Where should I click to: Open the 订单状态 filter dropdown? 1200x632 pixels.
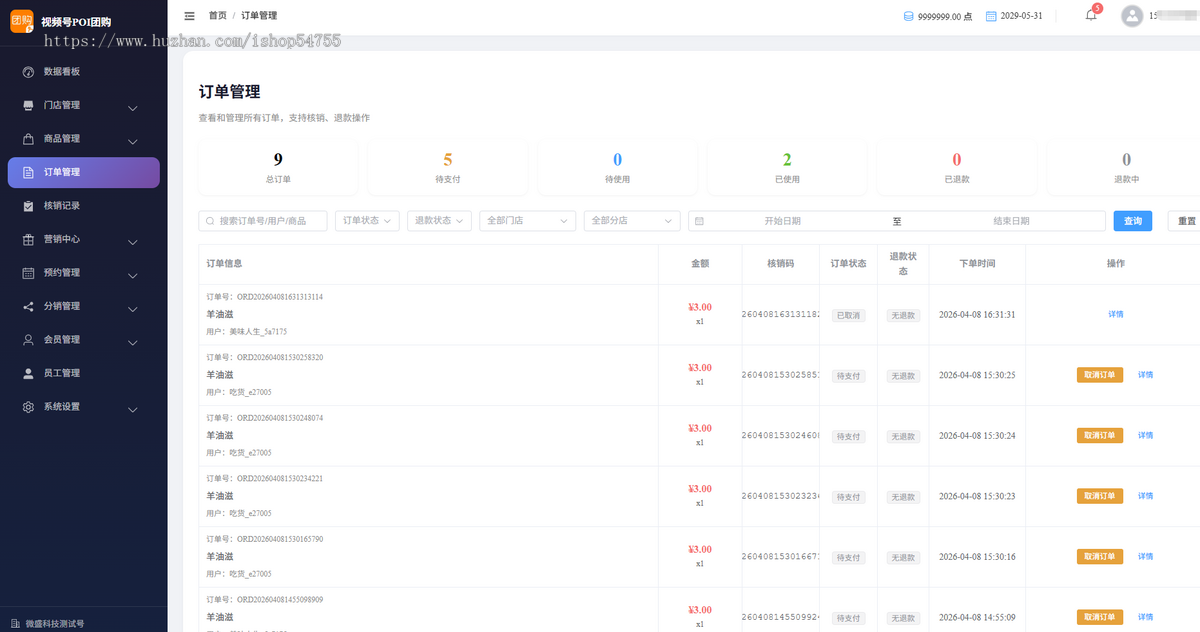367,221
